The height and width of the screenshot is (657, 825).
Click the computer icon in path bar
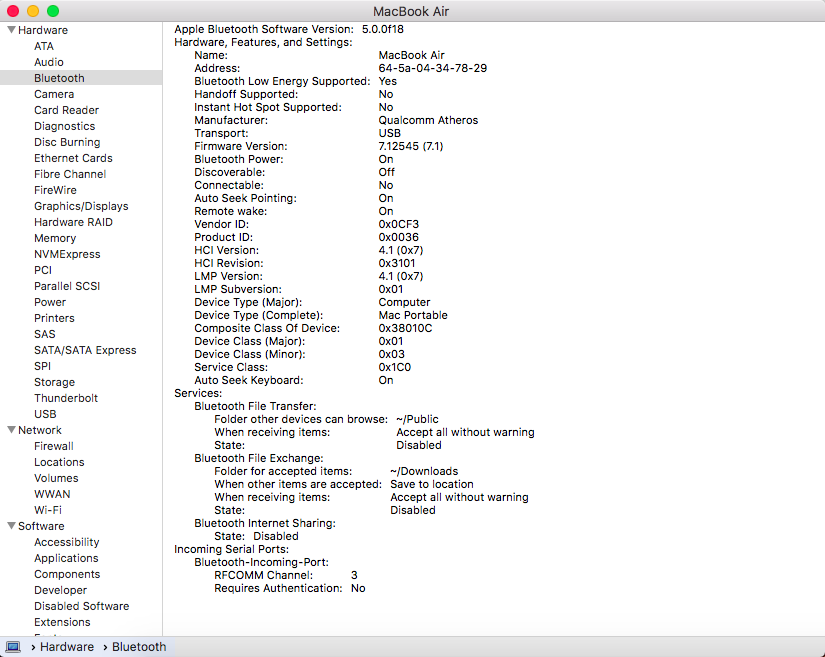[13, 647]
